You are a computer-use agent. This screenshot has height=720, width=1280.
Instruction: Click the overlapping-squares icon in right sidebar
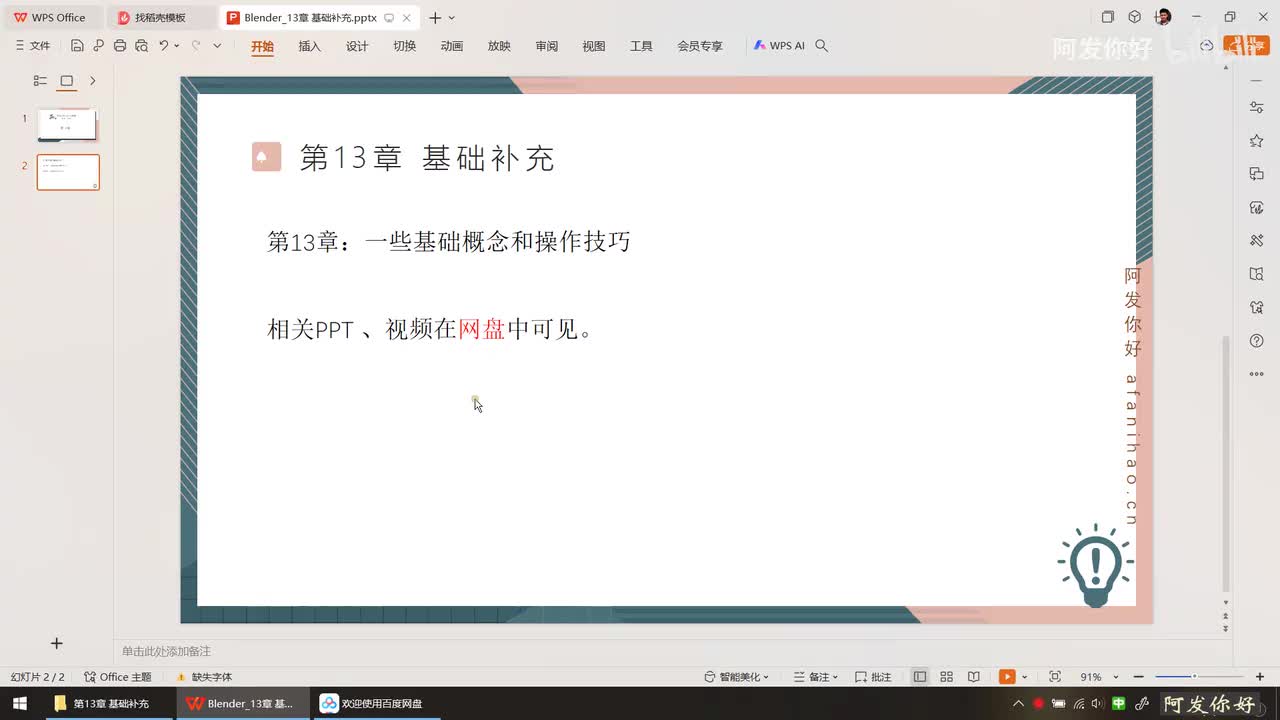pyautogui.click(x=1257, y=174)
